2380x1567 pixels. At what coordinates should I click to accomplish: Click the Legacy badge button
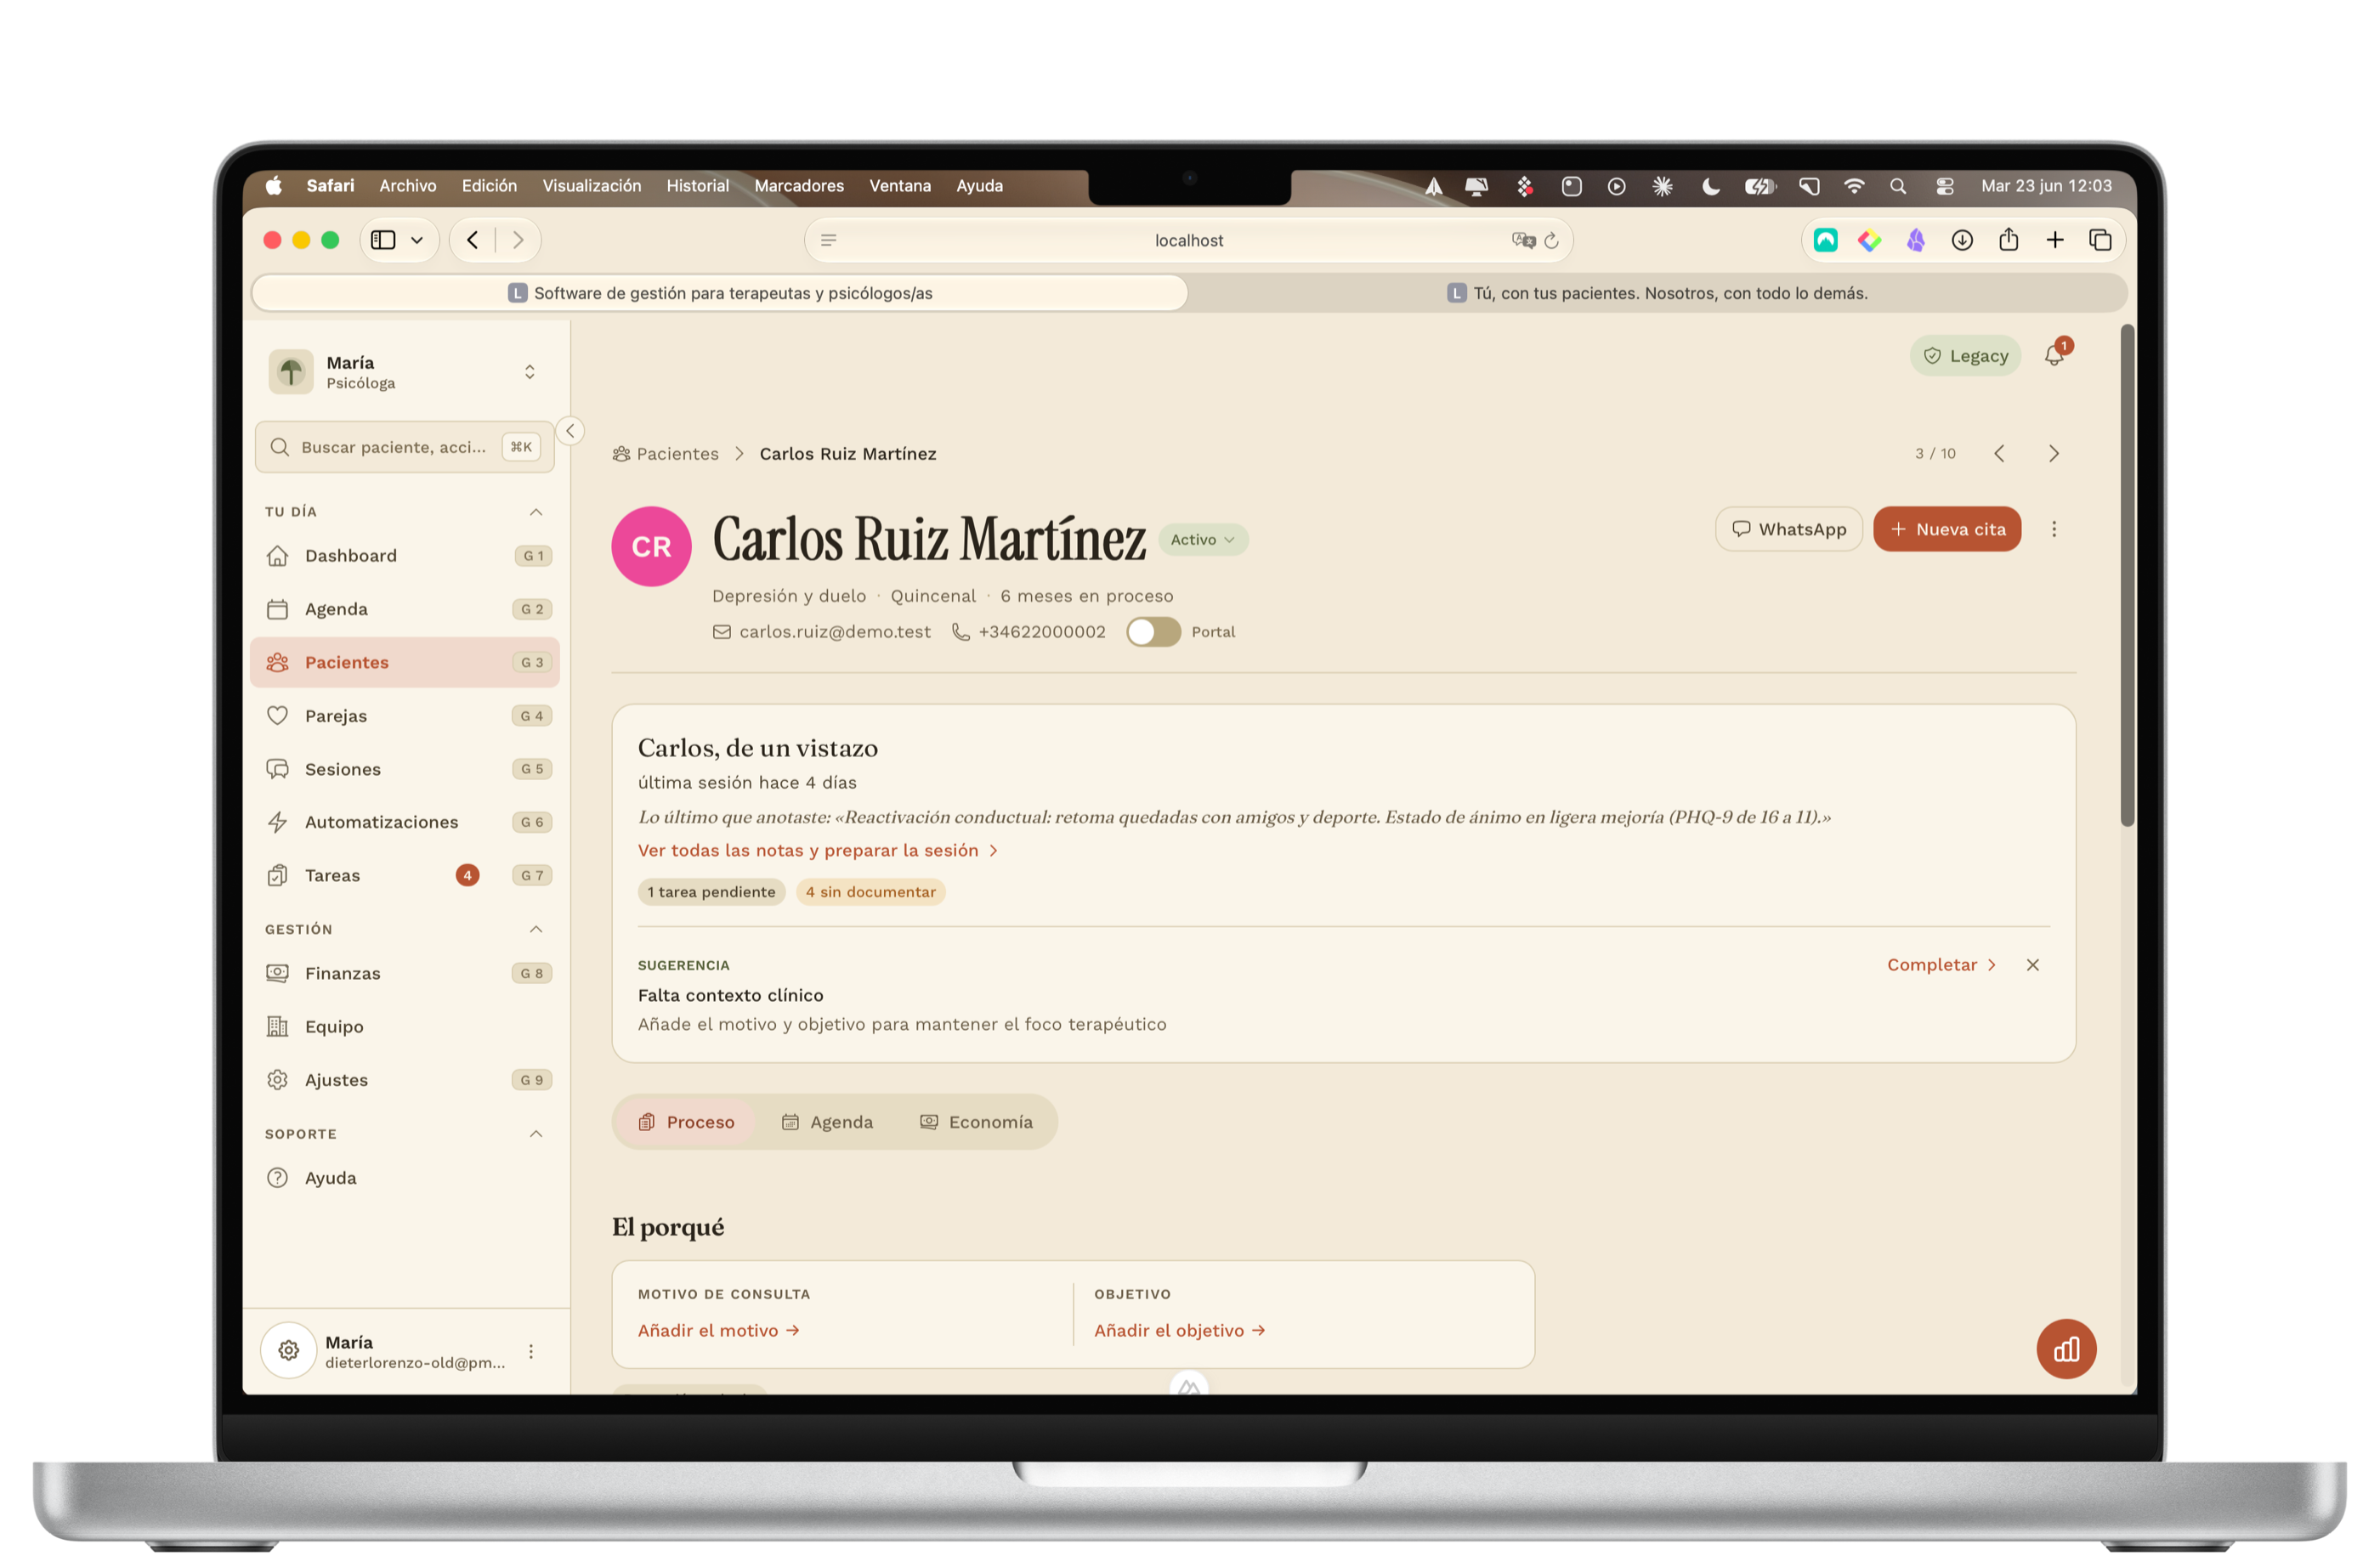click(1964, 355)
